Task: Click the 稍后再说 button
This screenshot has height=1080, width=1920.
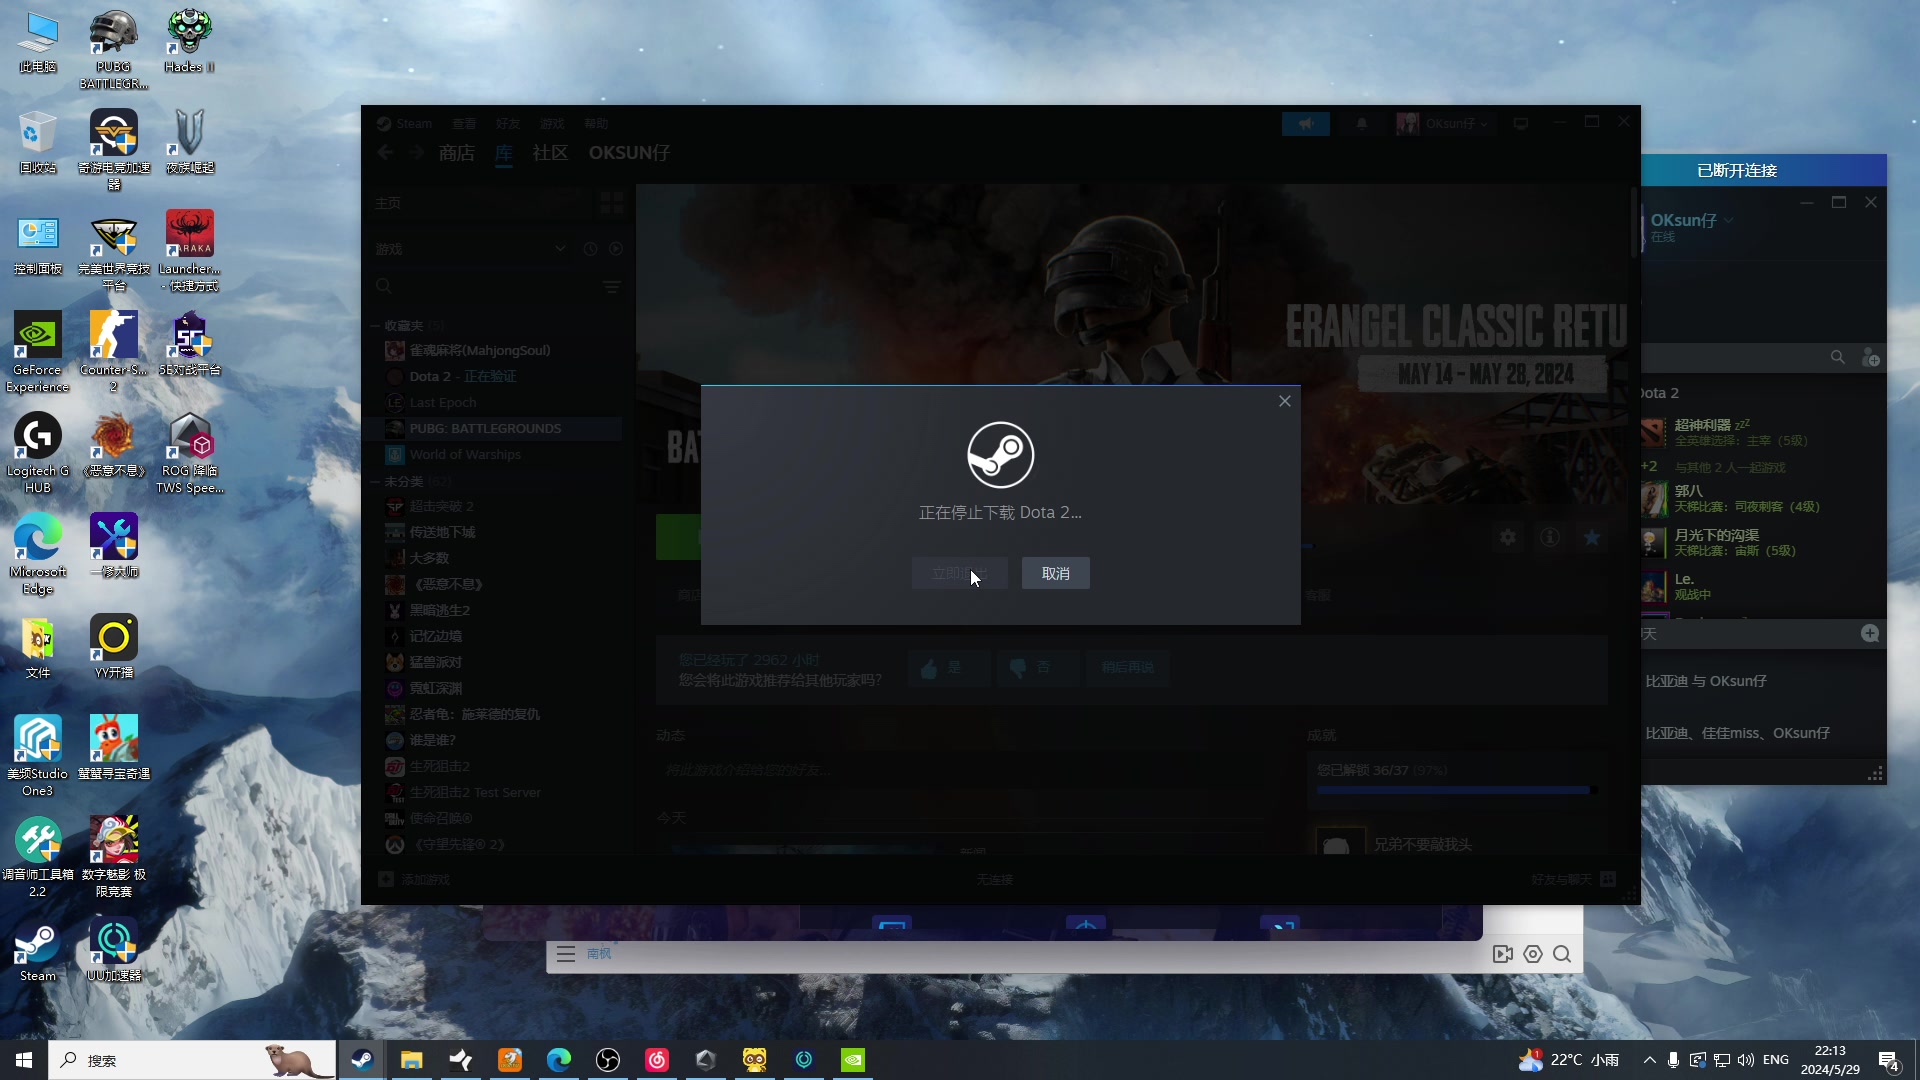Action: point(1127,668)
